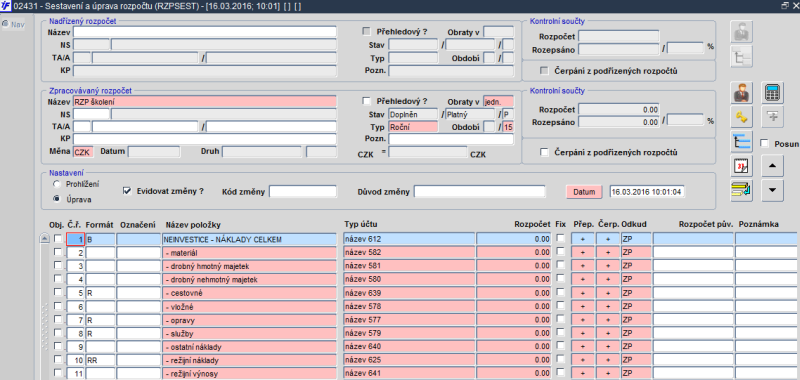Click the Obraty v field showing jedn.
Screen dimensions: 800x380
pos(498,102)
